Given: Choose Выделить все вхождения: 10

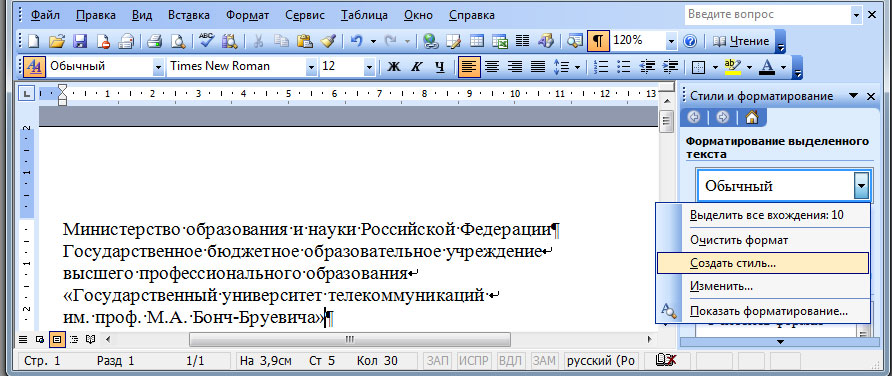Looking at the screenshot, I should click(762, 216).
